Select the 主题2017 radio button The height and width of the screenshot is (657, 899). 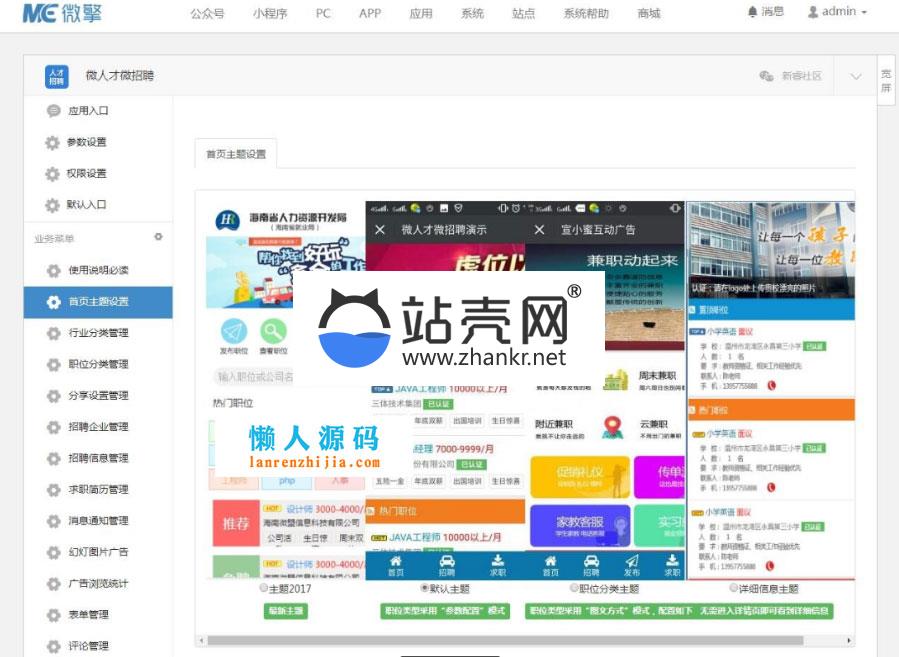[x=264, y=588]
